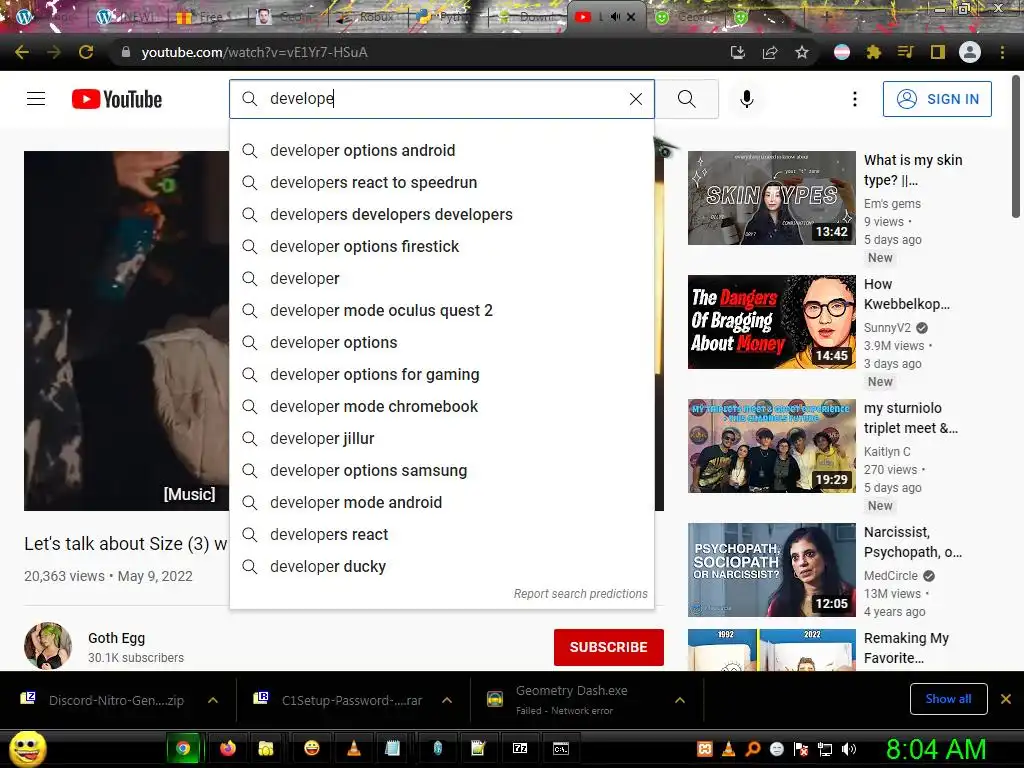Click 'Report search predictions' link

coord(580,594)
